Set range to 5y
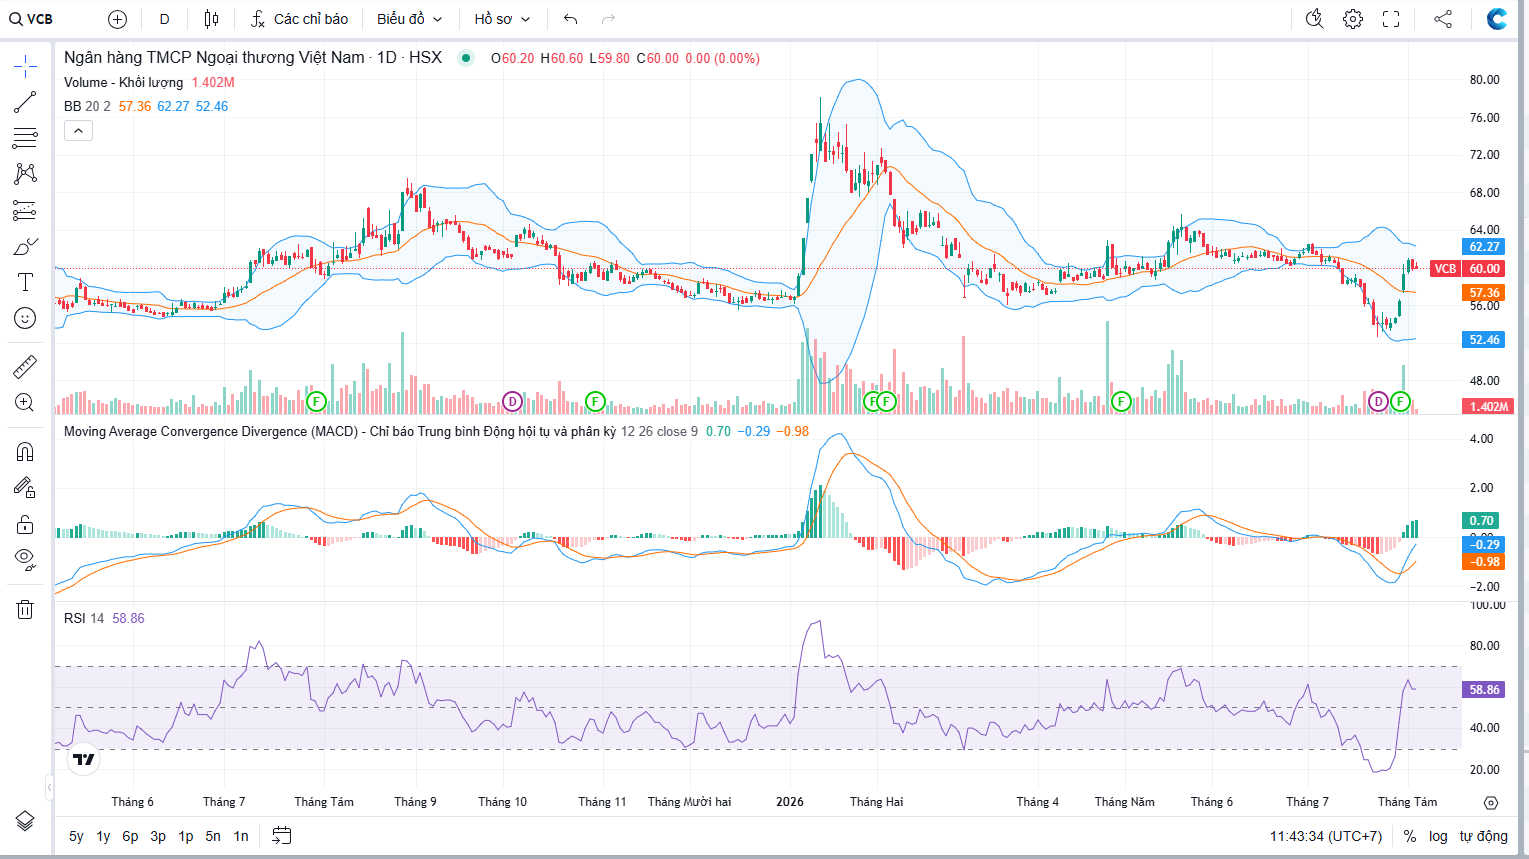The width and height of the screenshot is (1529, 859). tap(76, 836)
